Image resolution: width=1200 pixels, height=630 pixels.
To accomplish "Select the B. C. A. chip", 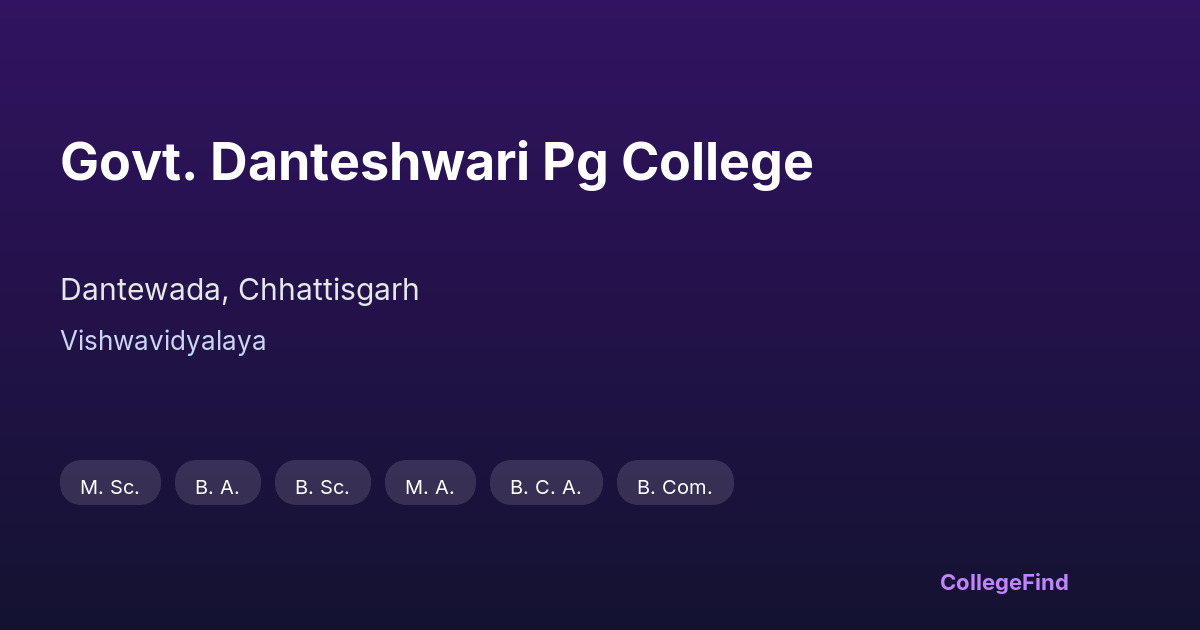I will coord(546,483).
